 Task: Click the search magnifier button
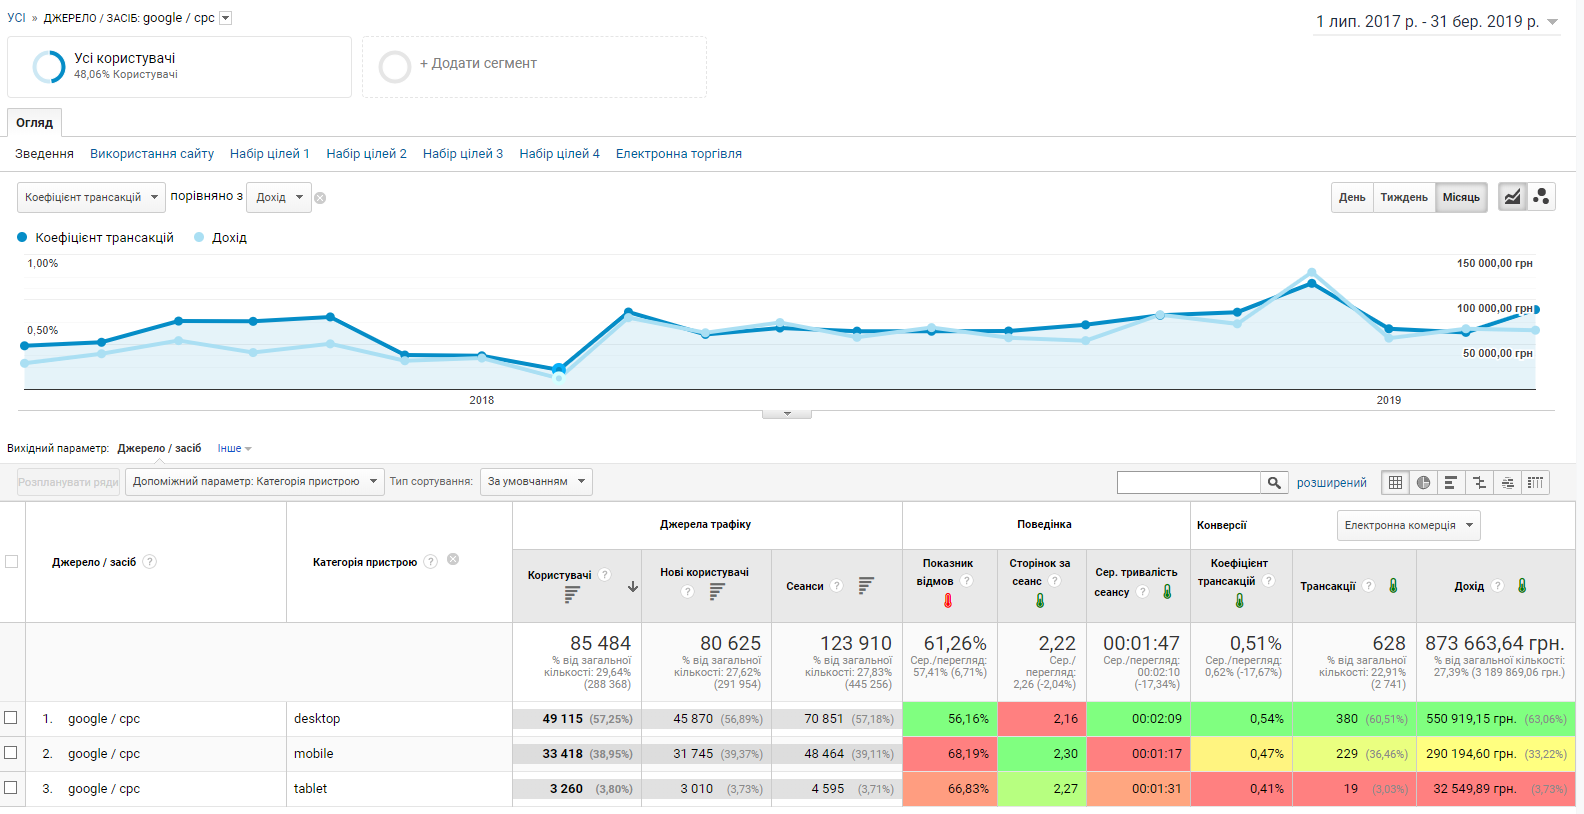click(x=1274, y=483)
